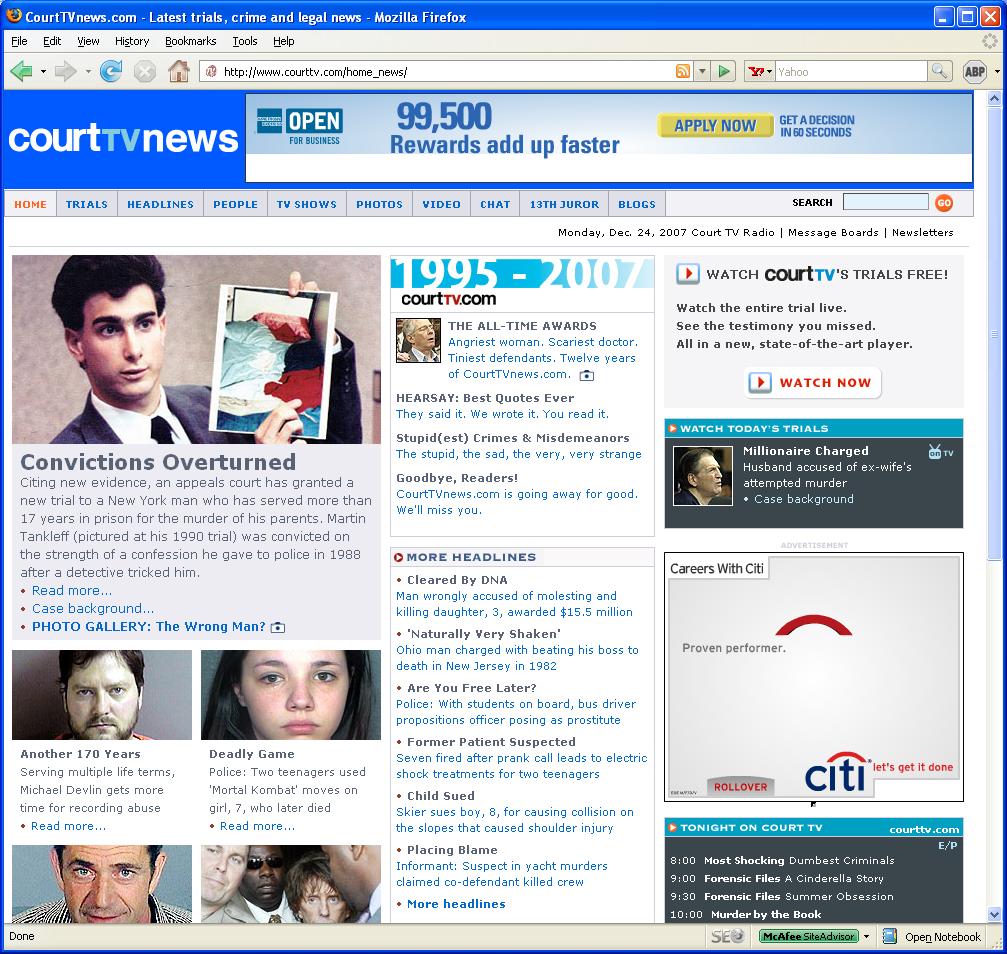
Task: Open the Message Boards link
Action: (833, 233)
